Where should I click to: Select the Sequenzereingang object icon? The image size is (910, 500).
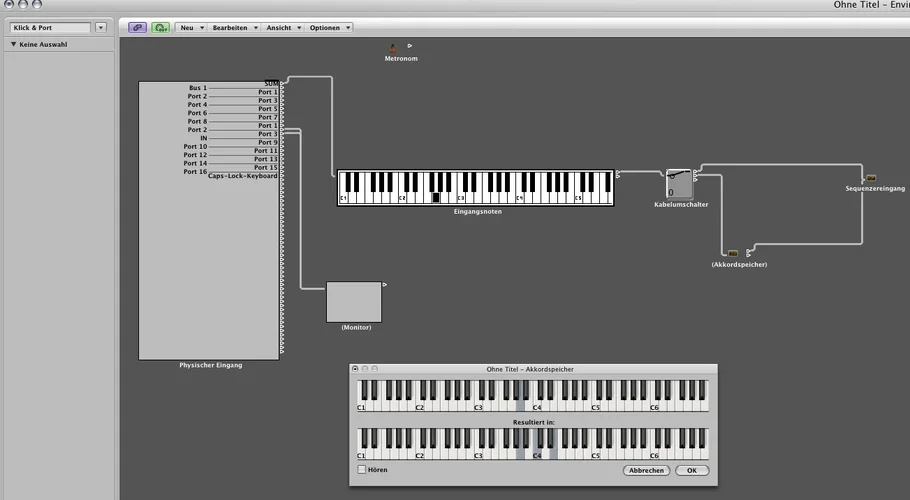coord(871,178)
